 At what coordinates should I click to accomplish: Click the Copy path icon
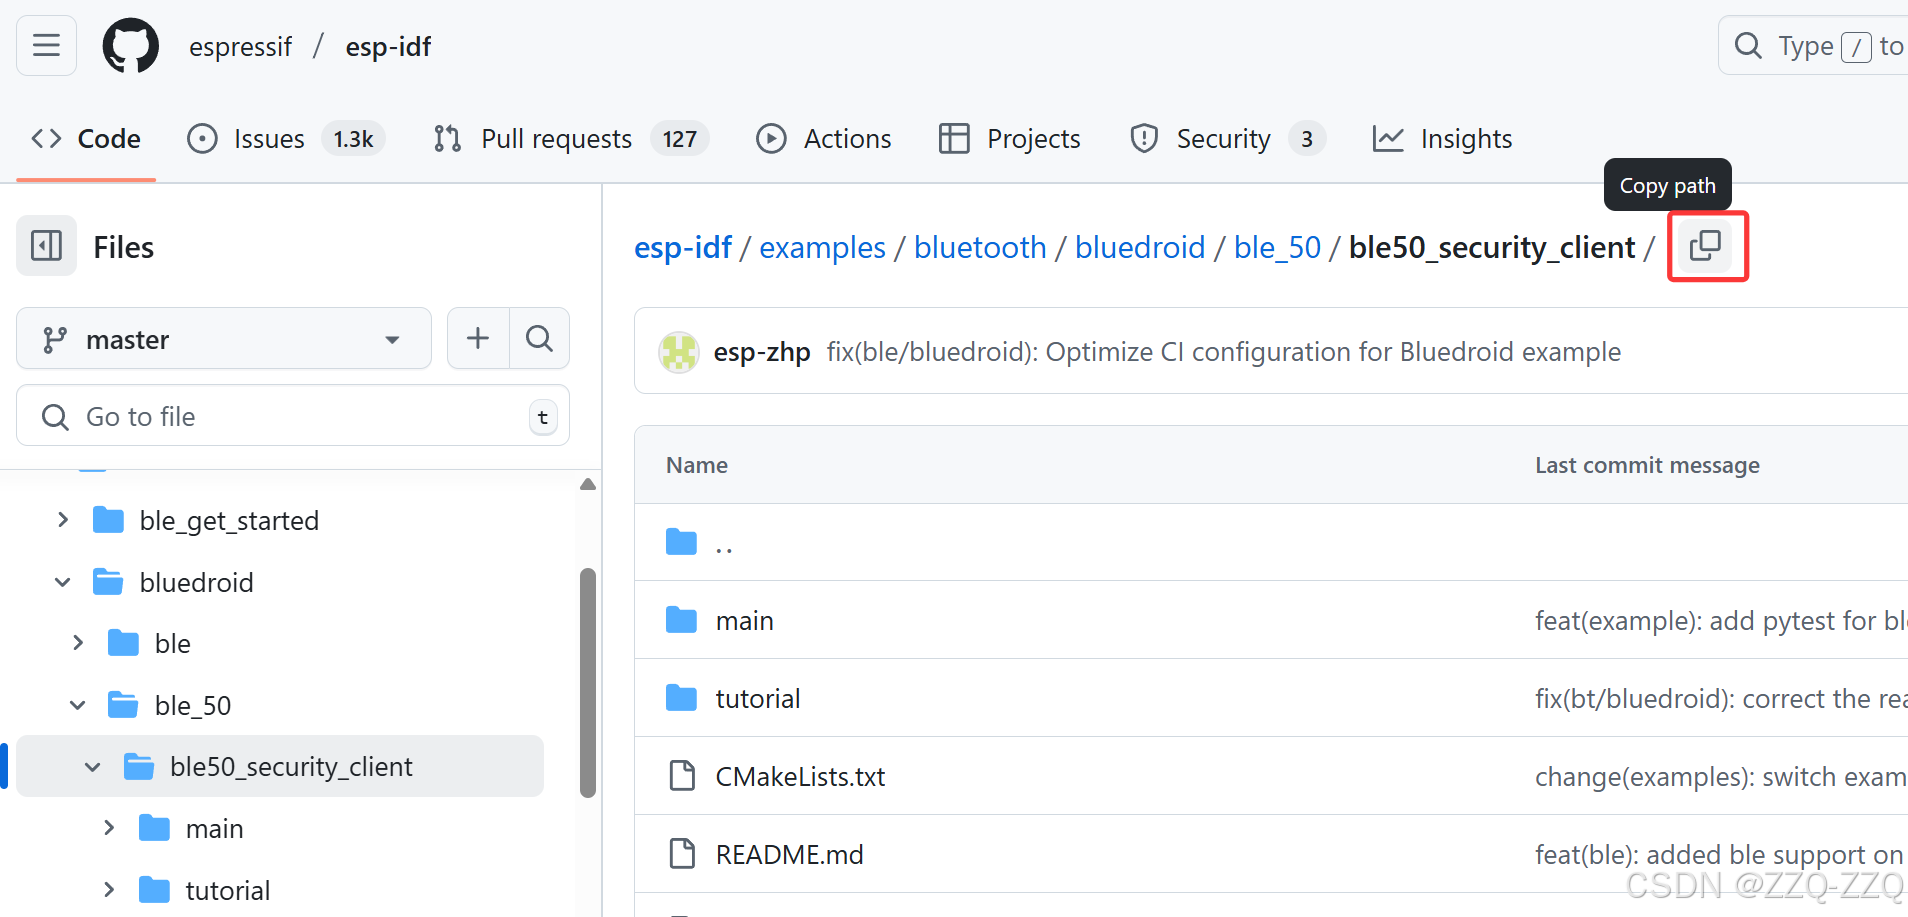[x=1705, y=246]
